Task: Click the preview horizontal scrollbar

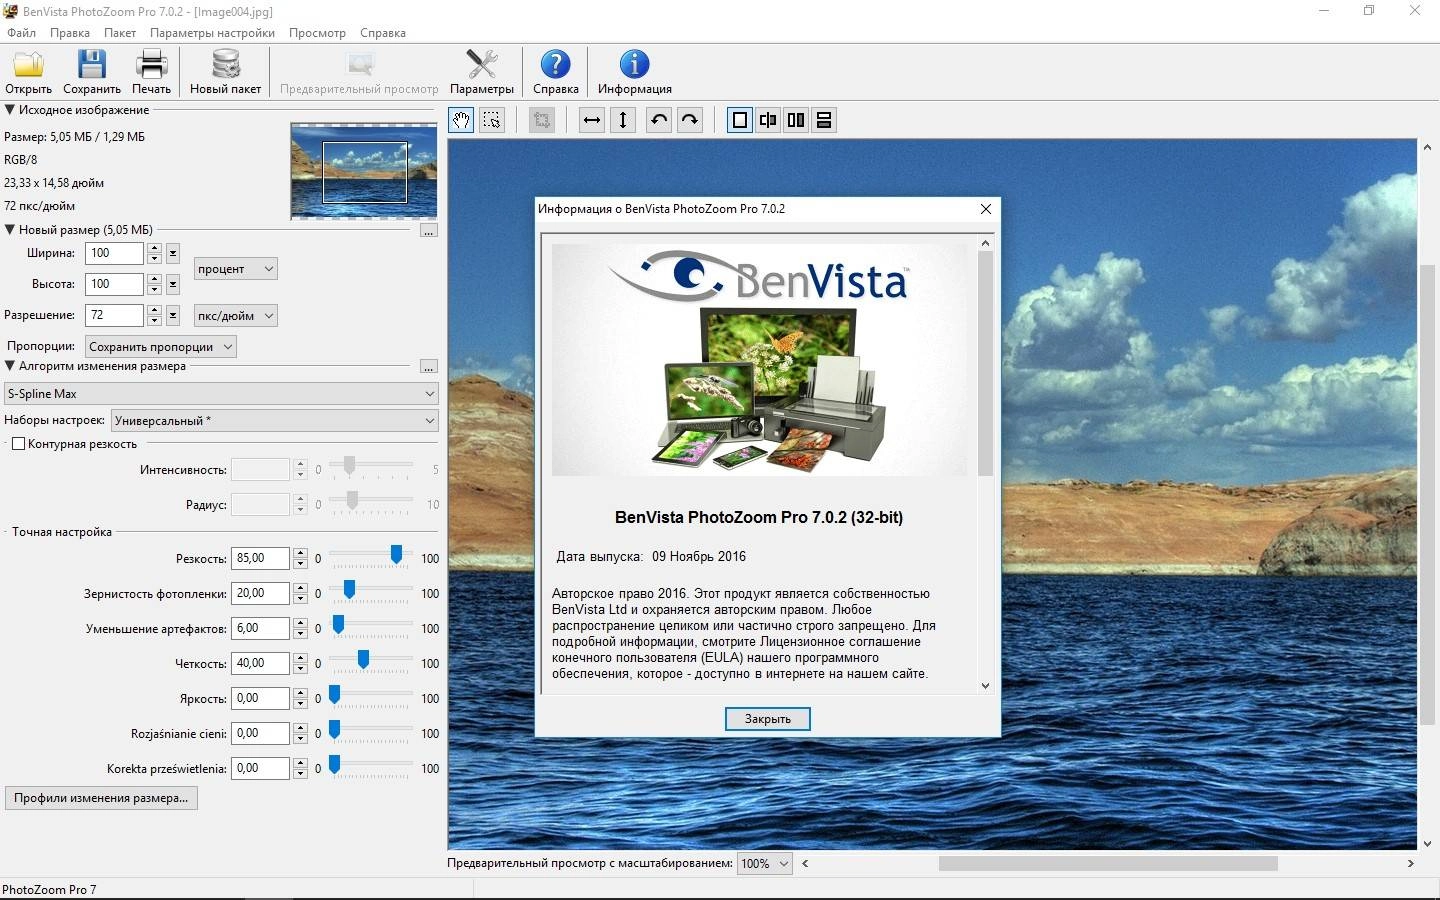Action: [1108, 863]
